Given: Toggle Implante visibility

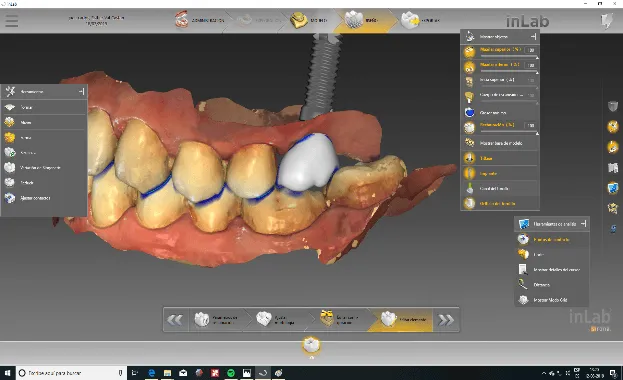Looking at the screenshot, I should click(x=500, y=173).
